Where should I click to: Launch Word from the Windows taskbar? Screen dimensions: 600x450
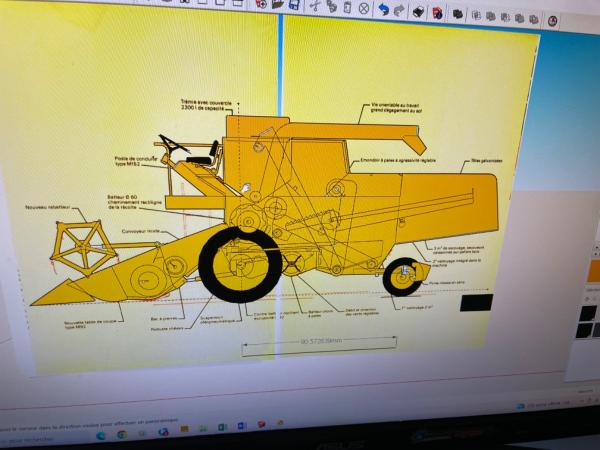(242, 427)
